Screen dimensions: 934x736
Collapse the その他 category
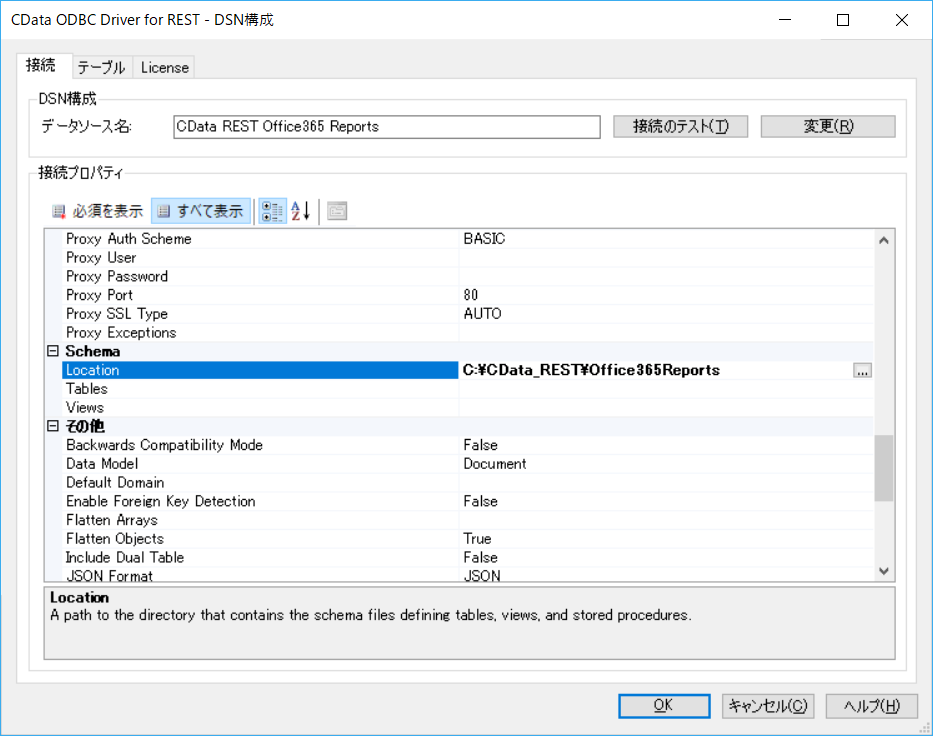tap(53, 426)
